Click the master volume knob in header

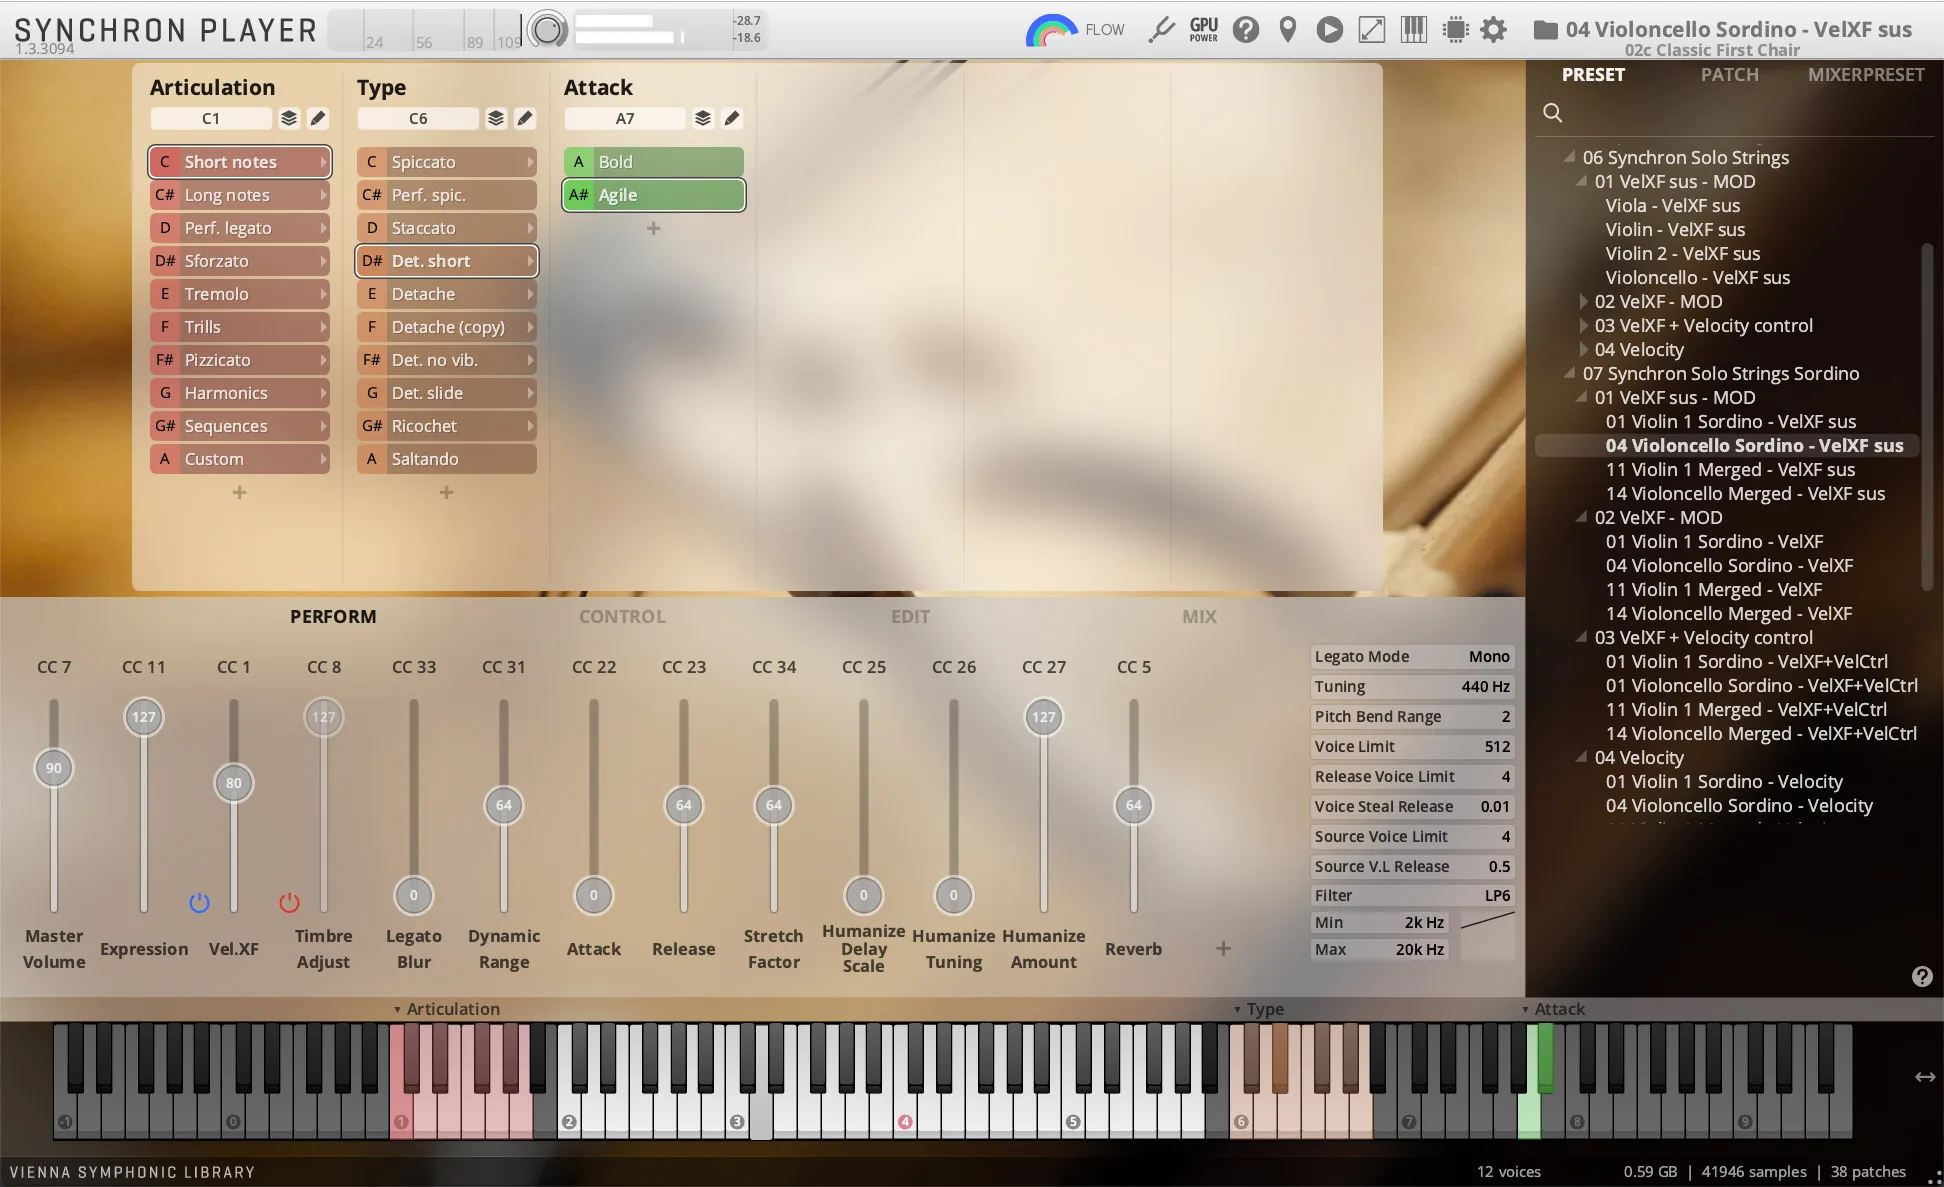pyautogui.click(x=547, y=30)
